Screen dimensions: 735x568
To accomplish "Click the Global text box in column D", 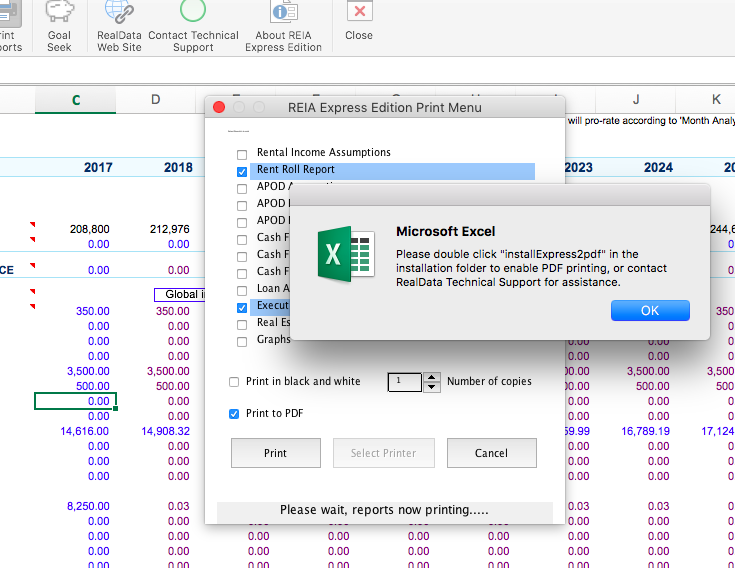I will pyautogui.click(x=180, y=294).
